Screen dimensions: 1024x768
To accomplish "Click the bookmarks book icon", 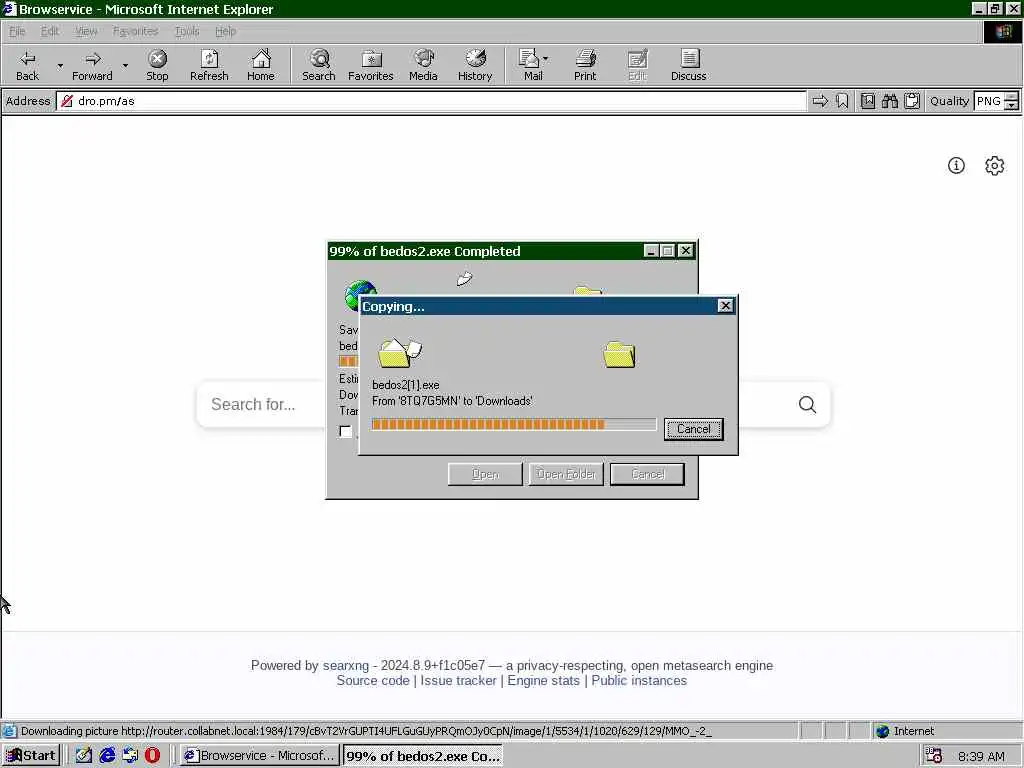I will pyautogui.click(x=867, y=101).
